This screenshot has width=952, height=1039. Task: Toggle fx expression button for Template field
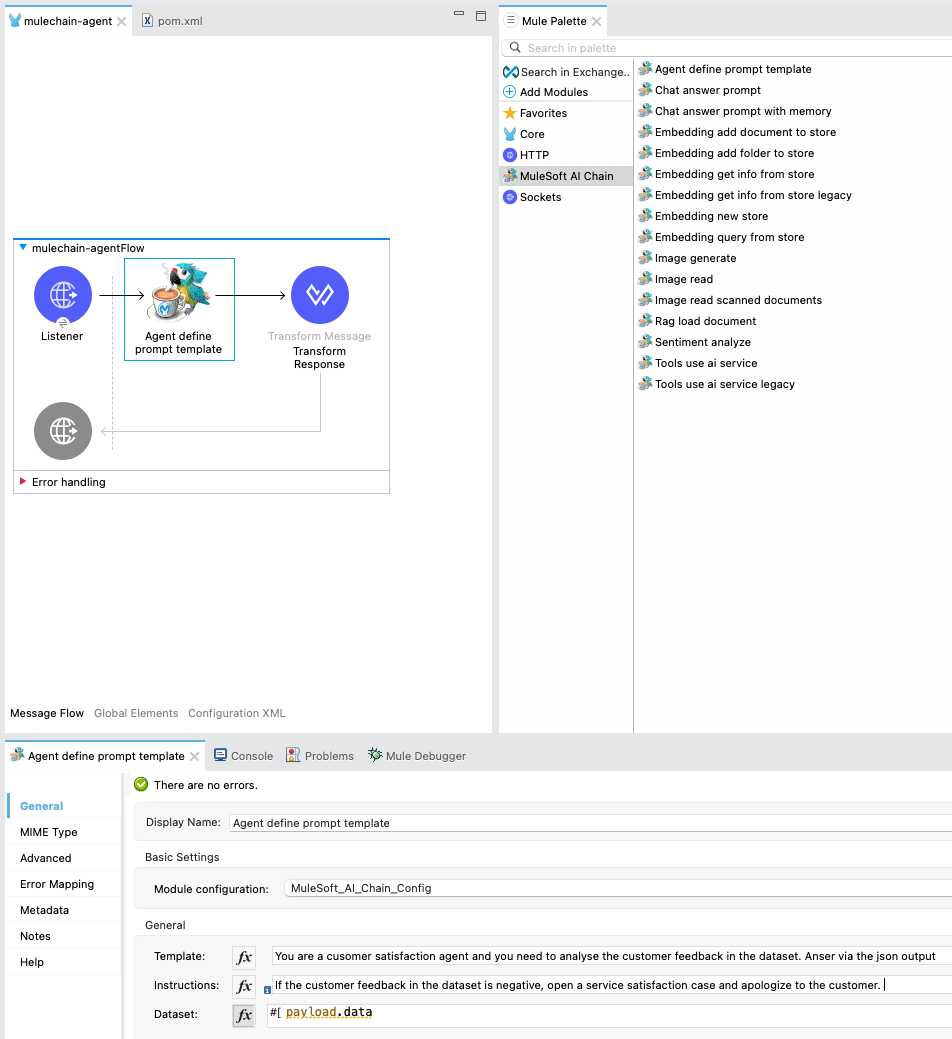pyautogui.click(x=244, y=958)
